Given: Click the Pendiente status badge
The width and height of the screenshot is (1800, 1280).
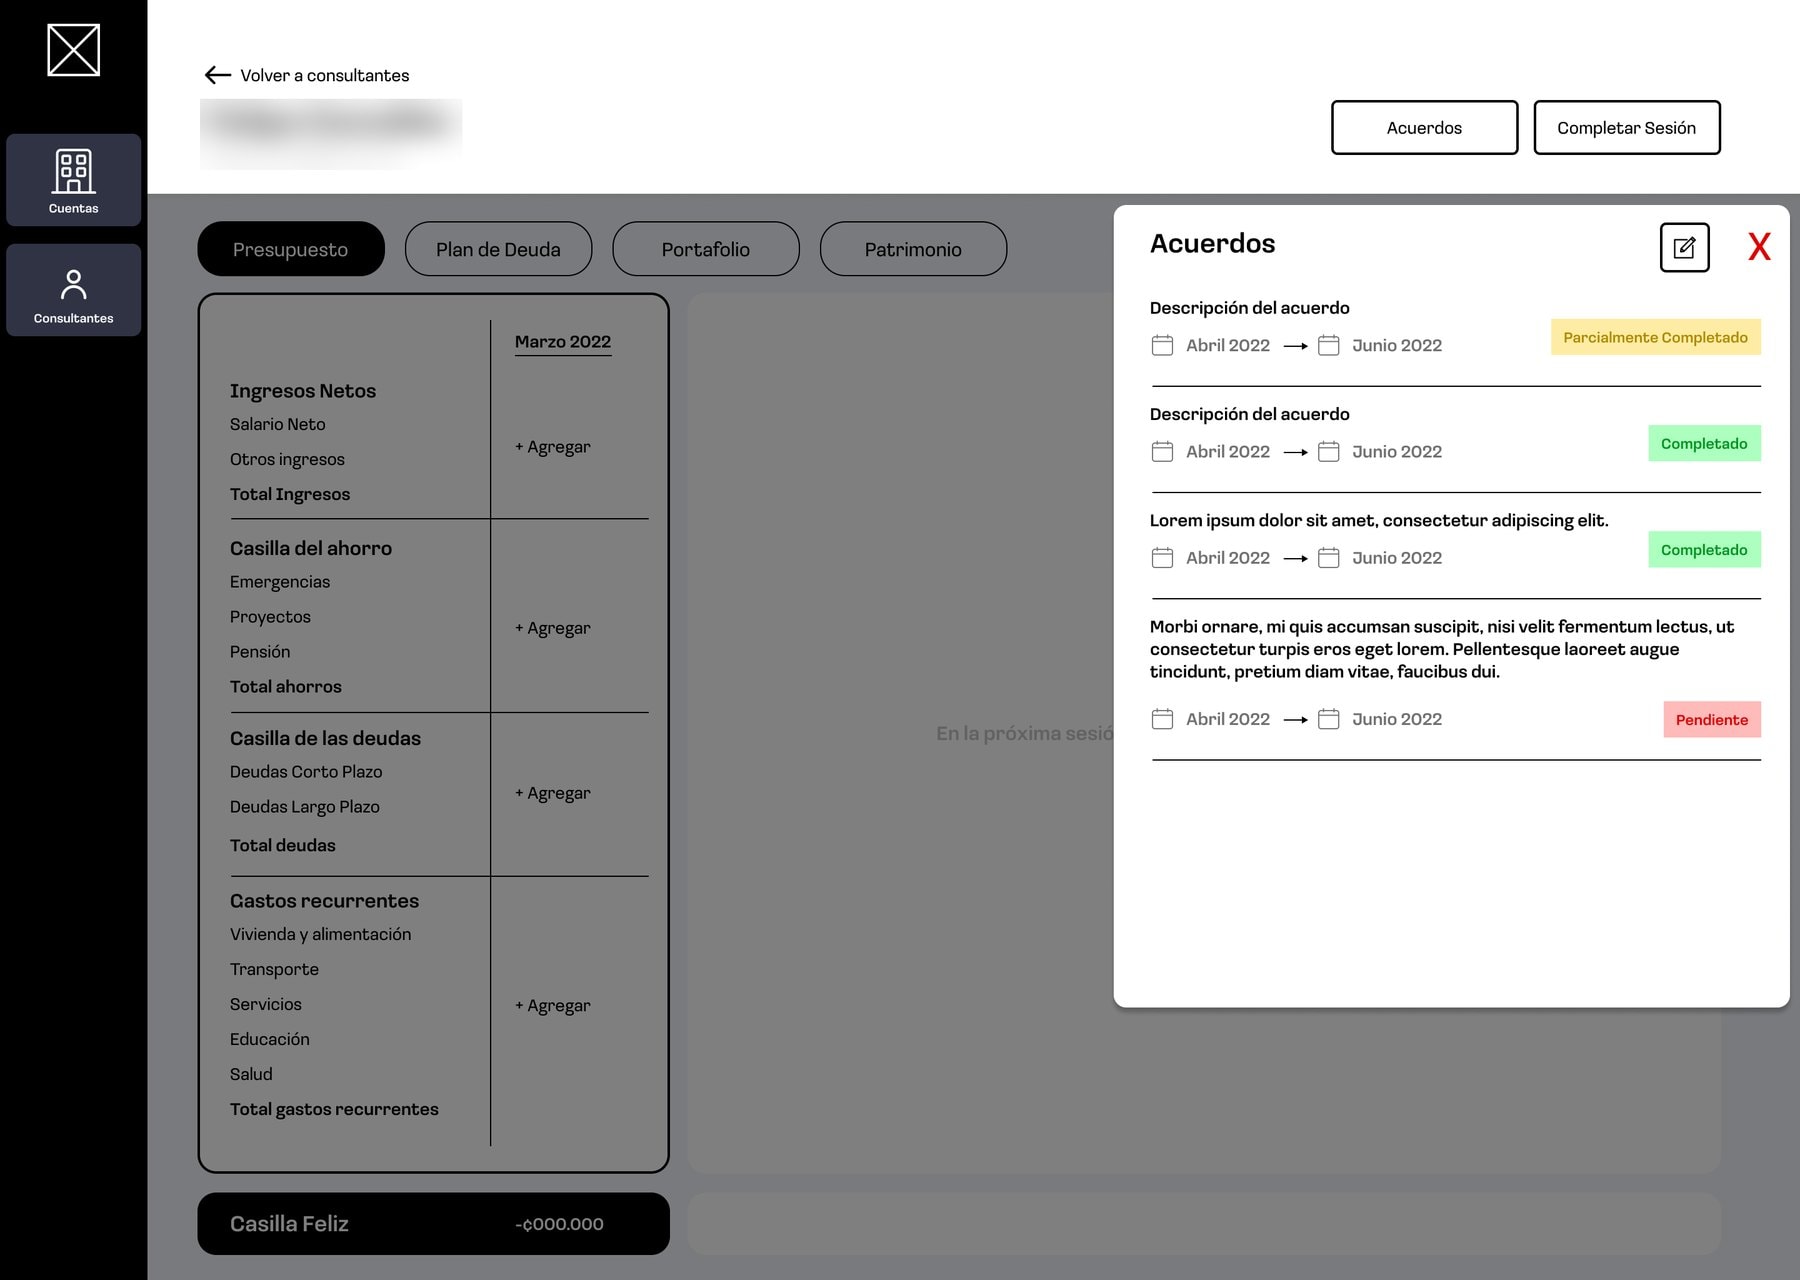Looking at the screenshot, I should tap(1712, 719).
